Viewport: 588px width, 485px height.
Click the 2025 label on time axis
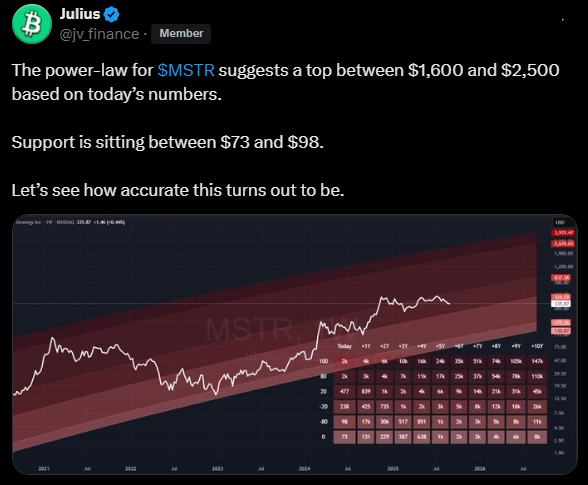[x=393, y=468]
